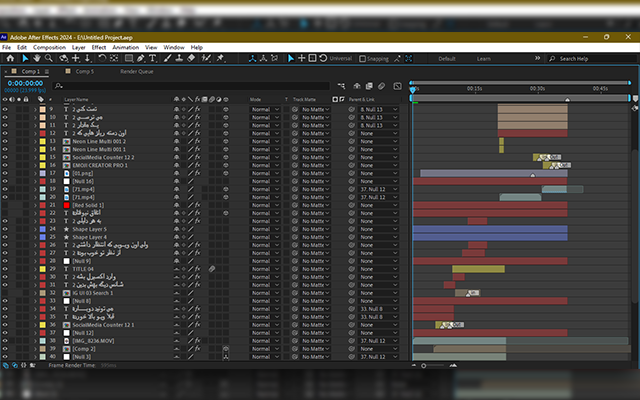
Task: Enable Motion Blur for composition
Action: (x=381, y=86)
